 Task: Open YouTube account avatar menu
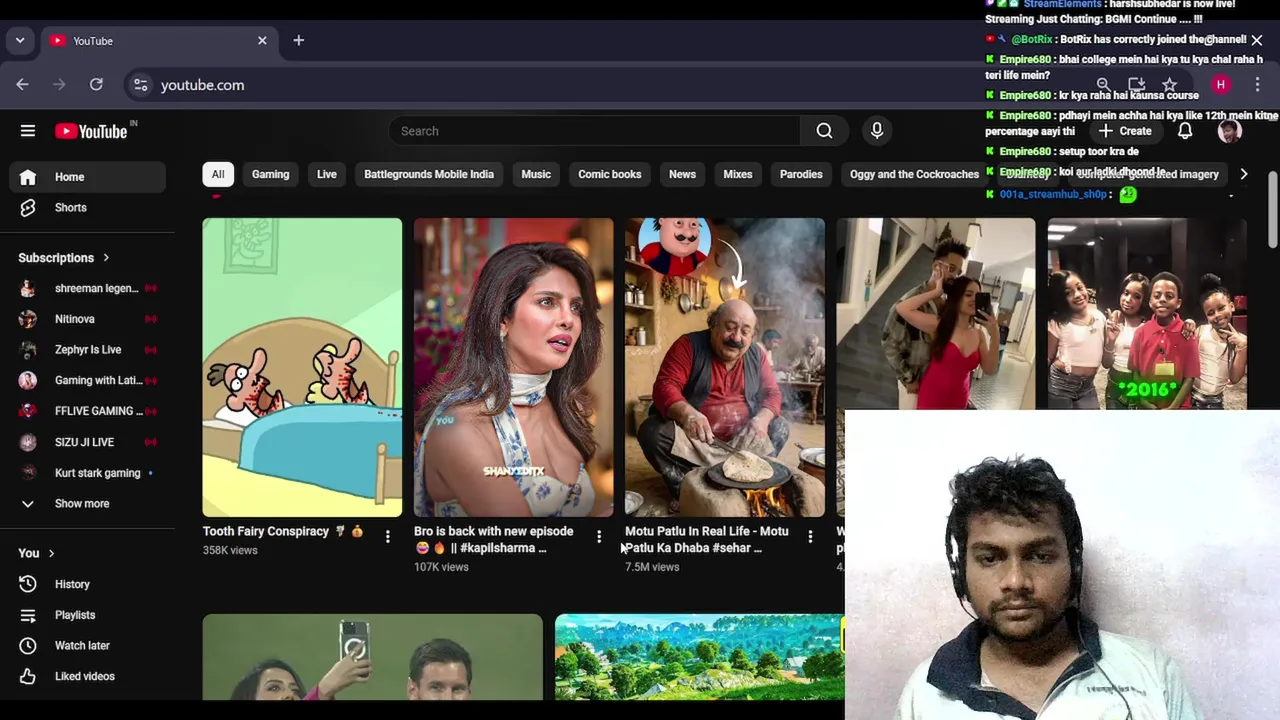coord(1229,131)
